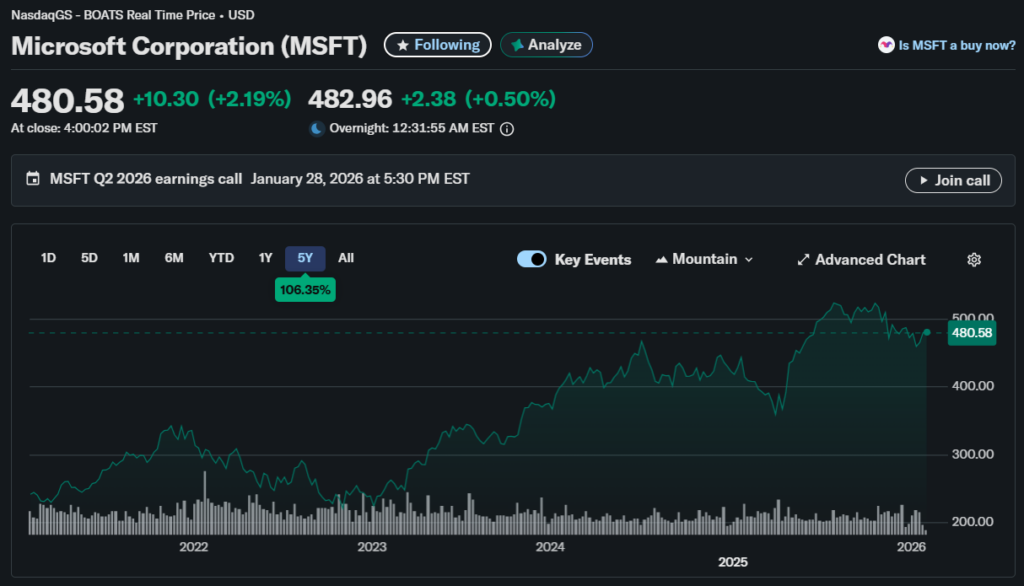Switch chart to 1Y range
Viewport: 1024px width, 586px height.
point(265,258)
